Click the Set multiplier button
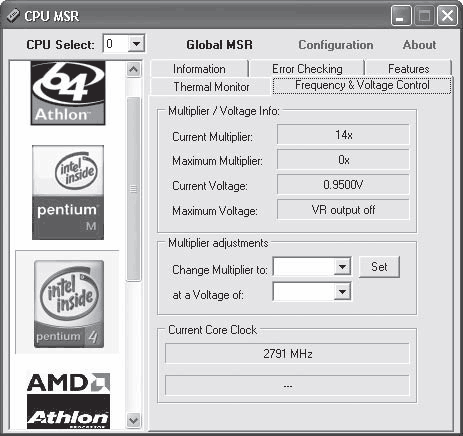This screenshot has height=436, width=463. pyautogui.click(x=379, y=267)
